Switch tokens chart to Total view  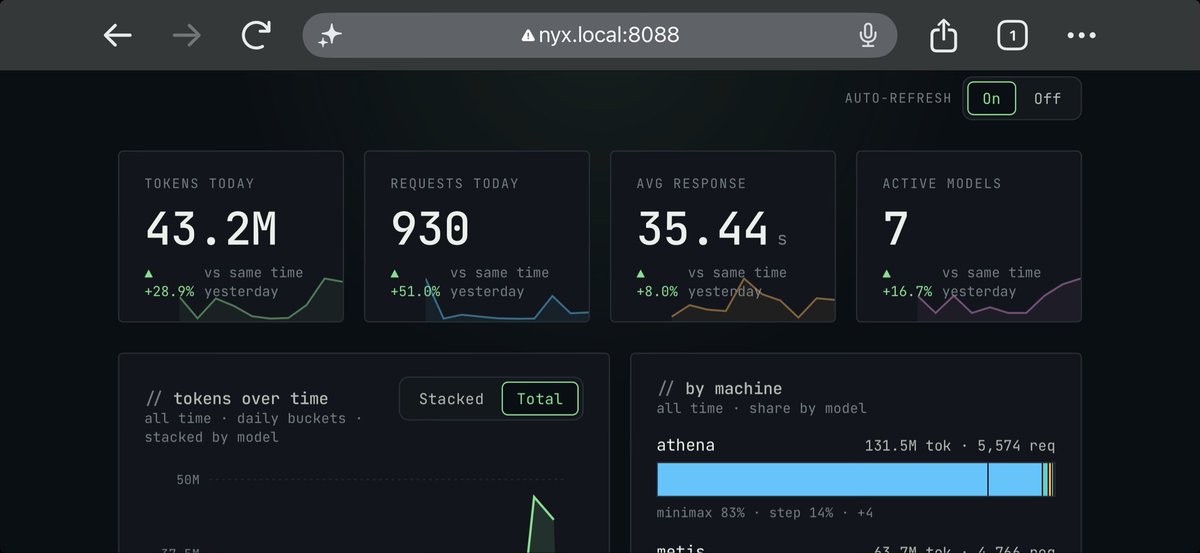tap(539, 399)
